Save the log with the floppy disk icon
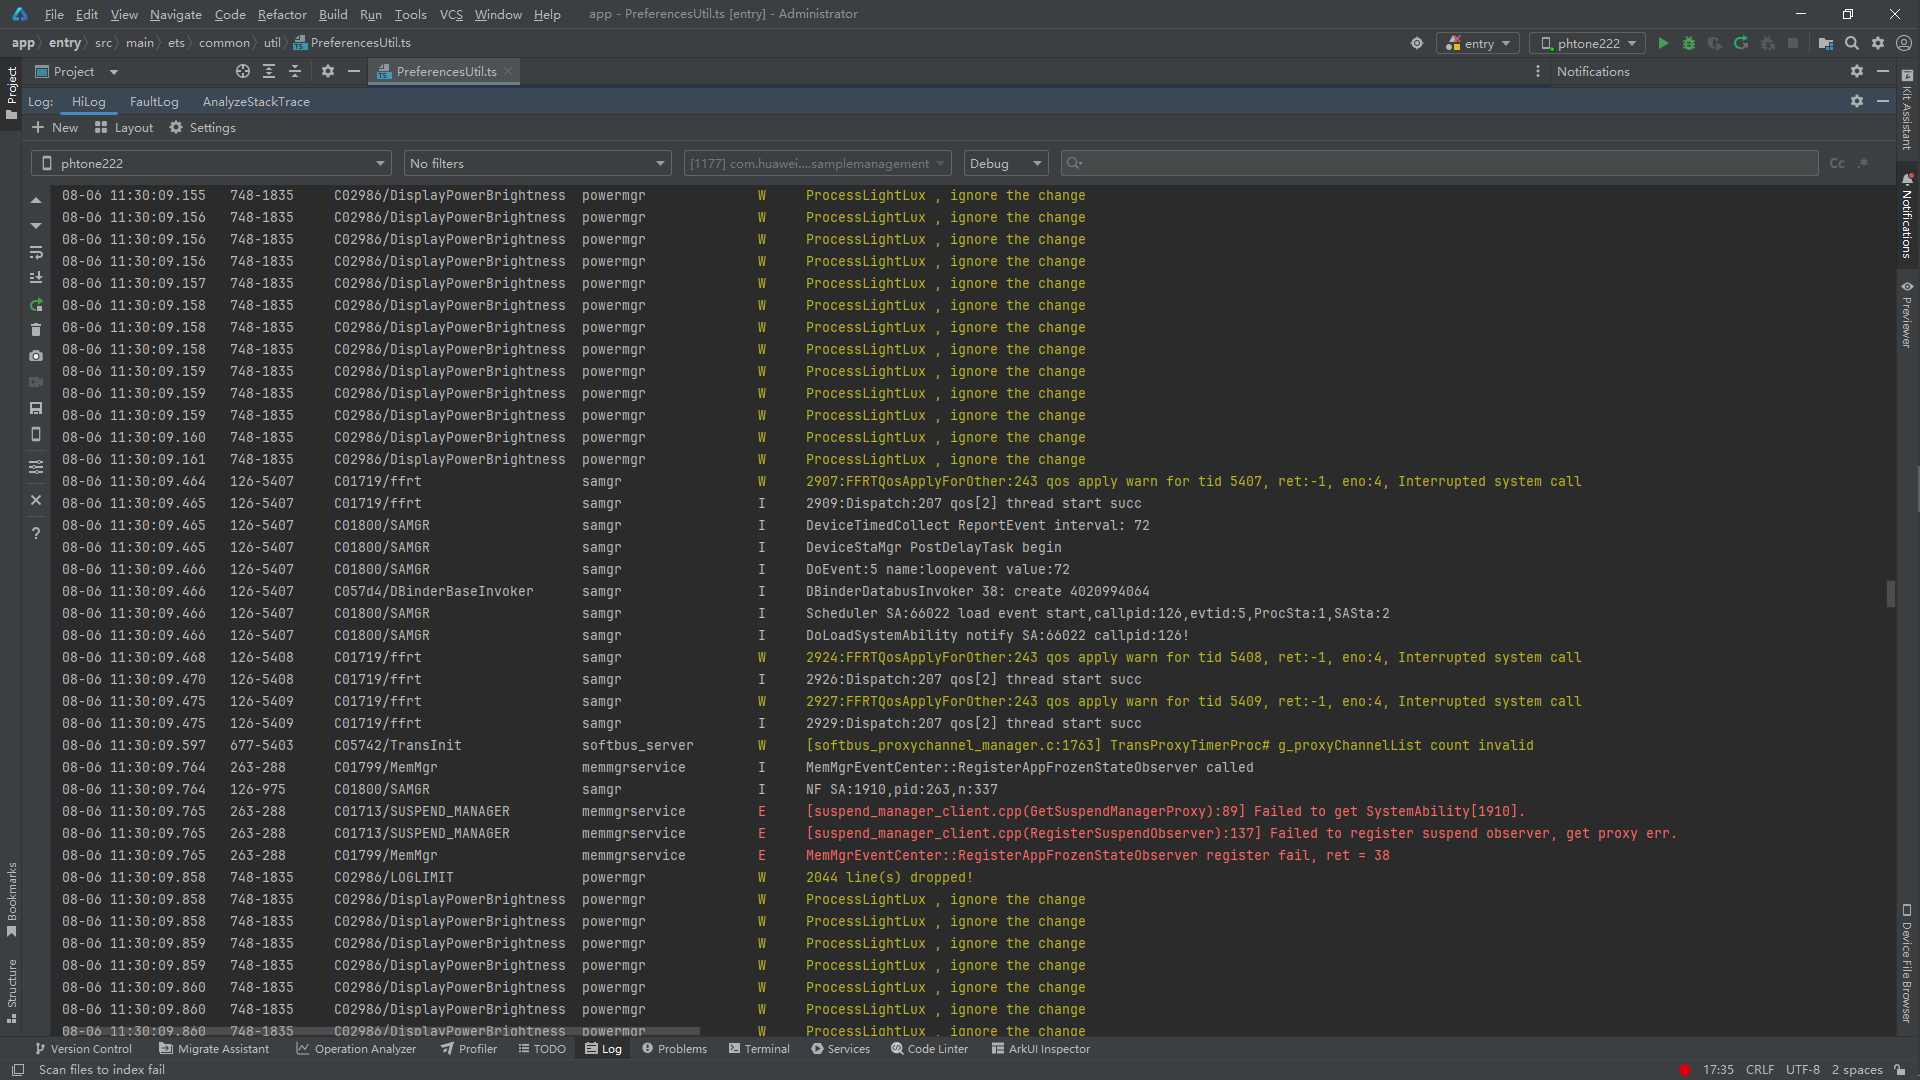1920x1080 pixels. (36, 408)
